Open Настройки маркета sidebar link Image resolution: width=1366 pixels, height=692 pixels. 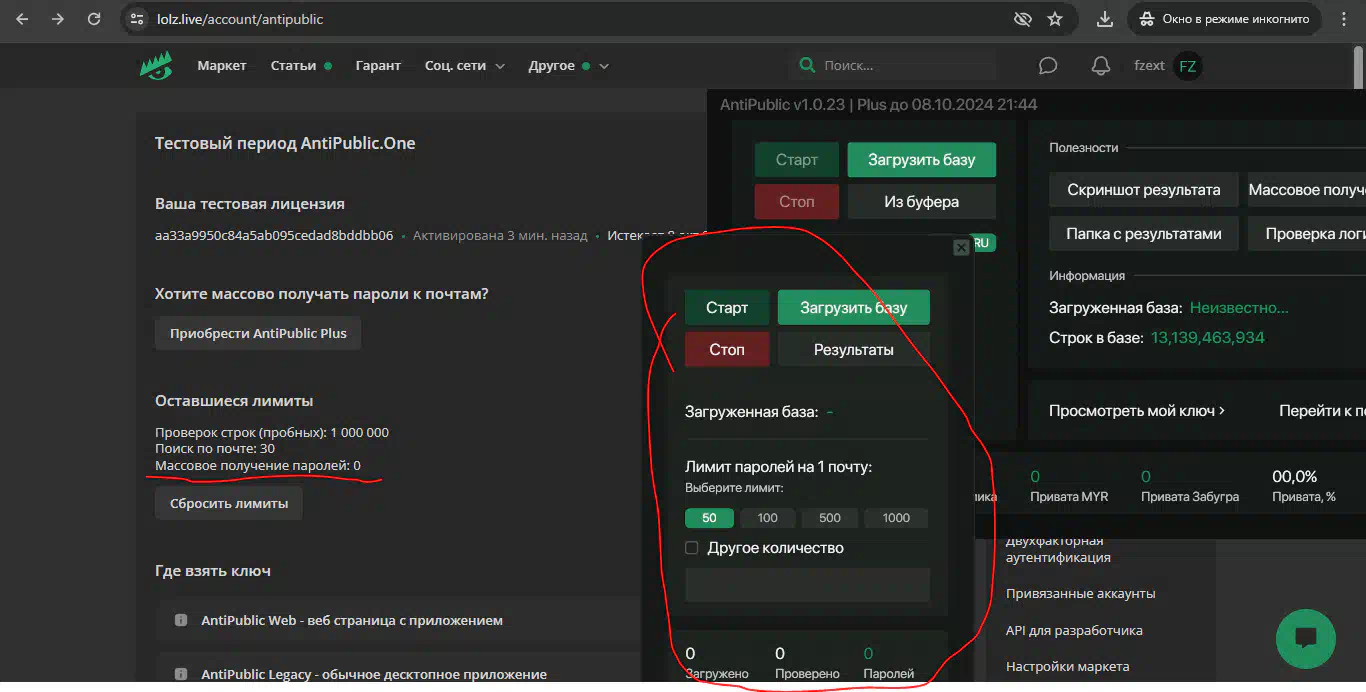1067,666
